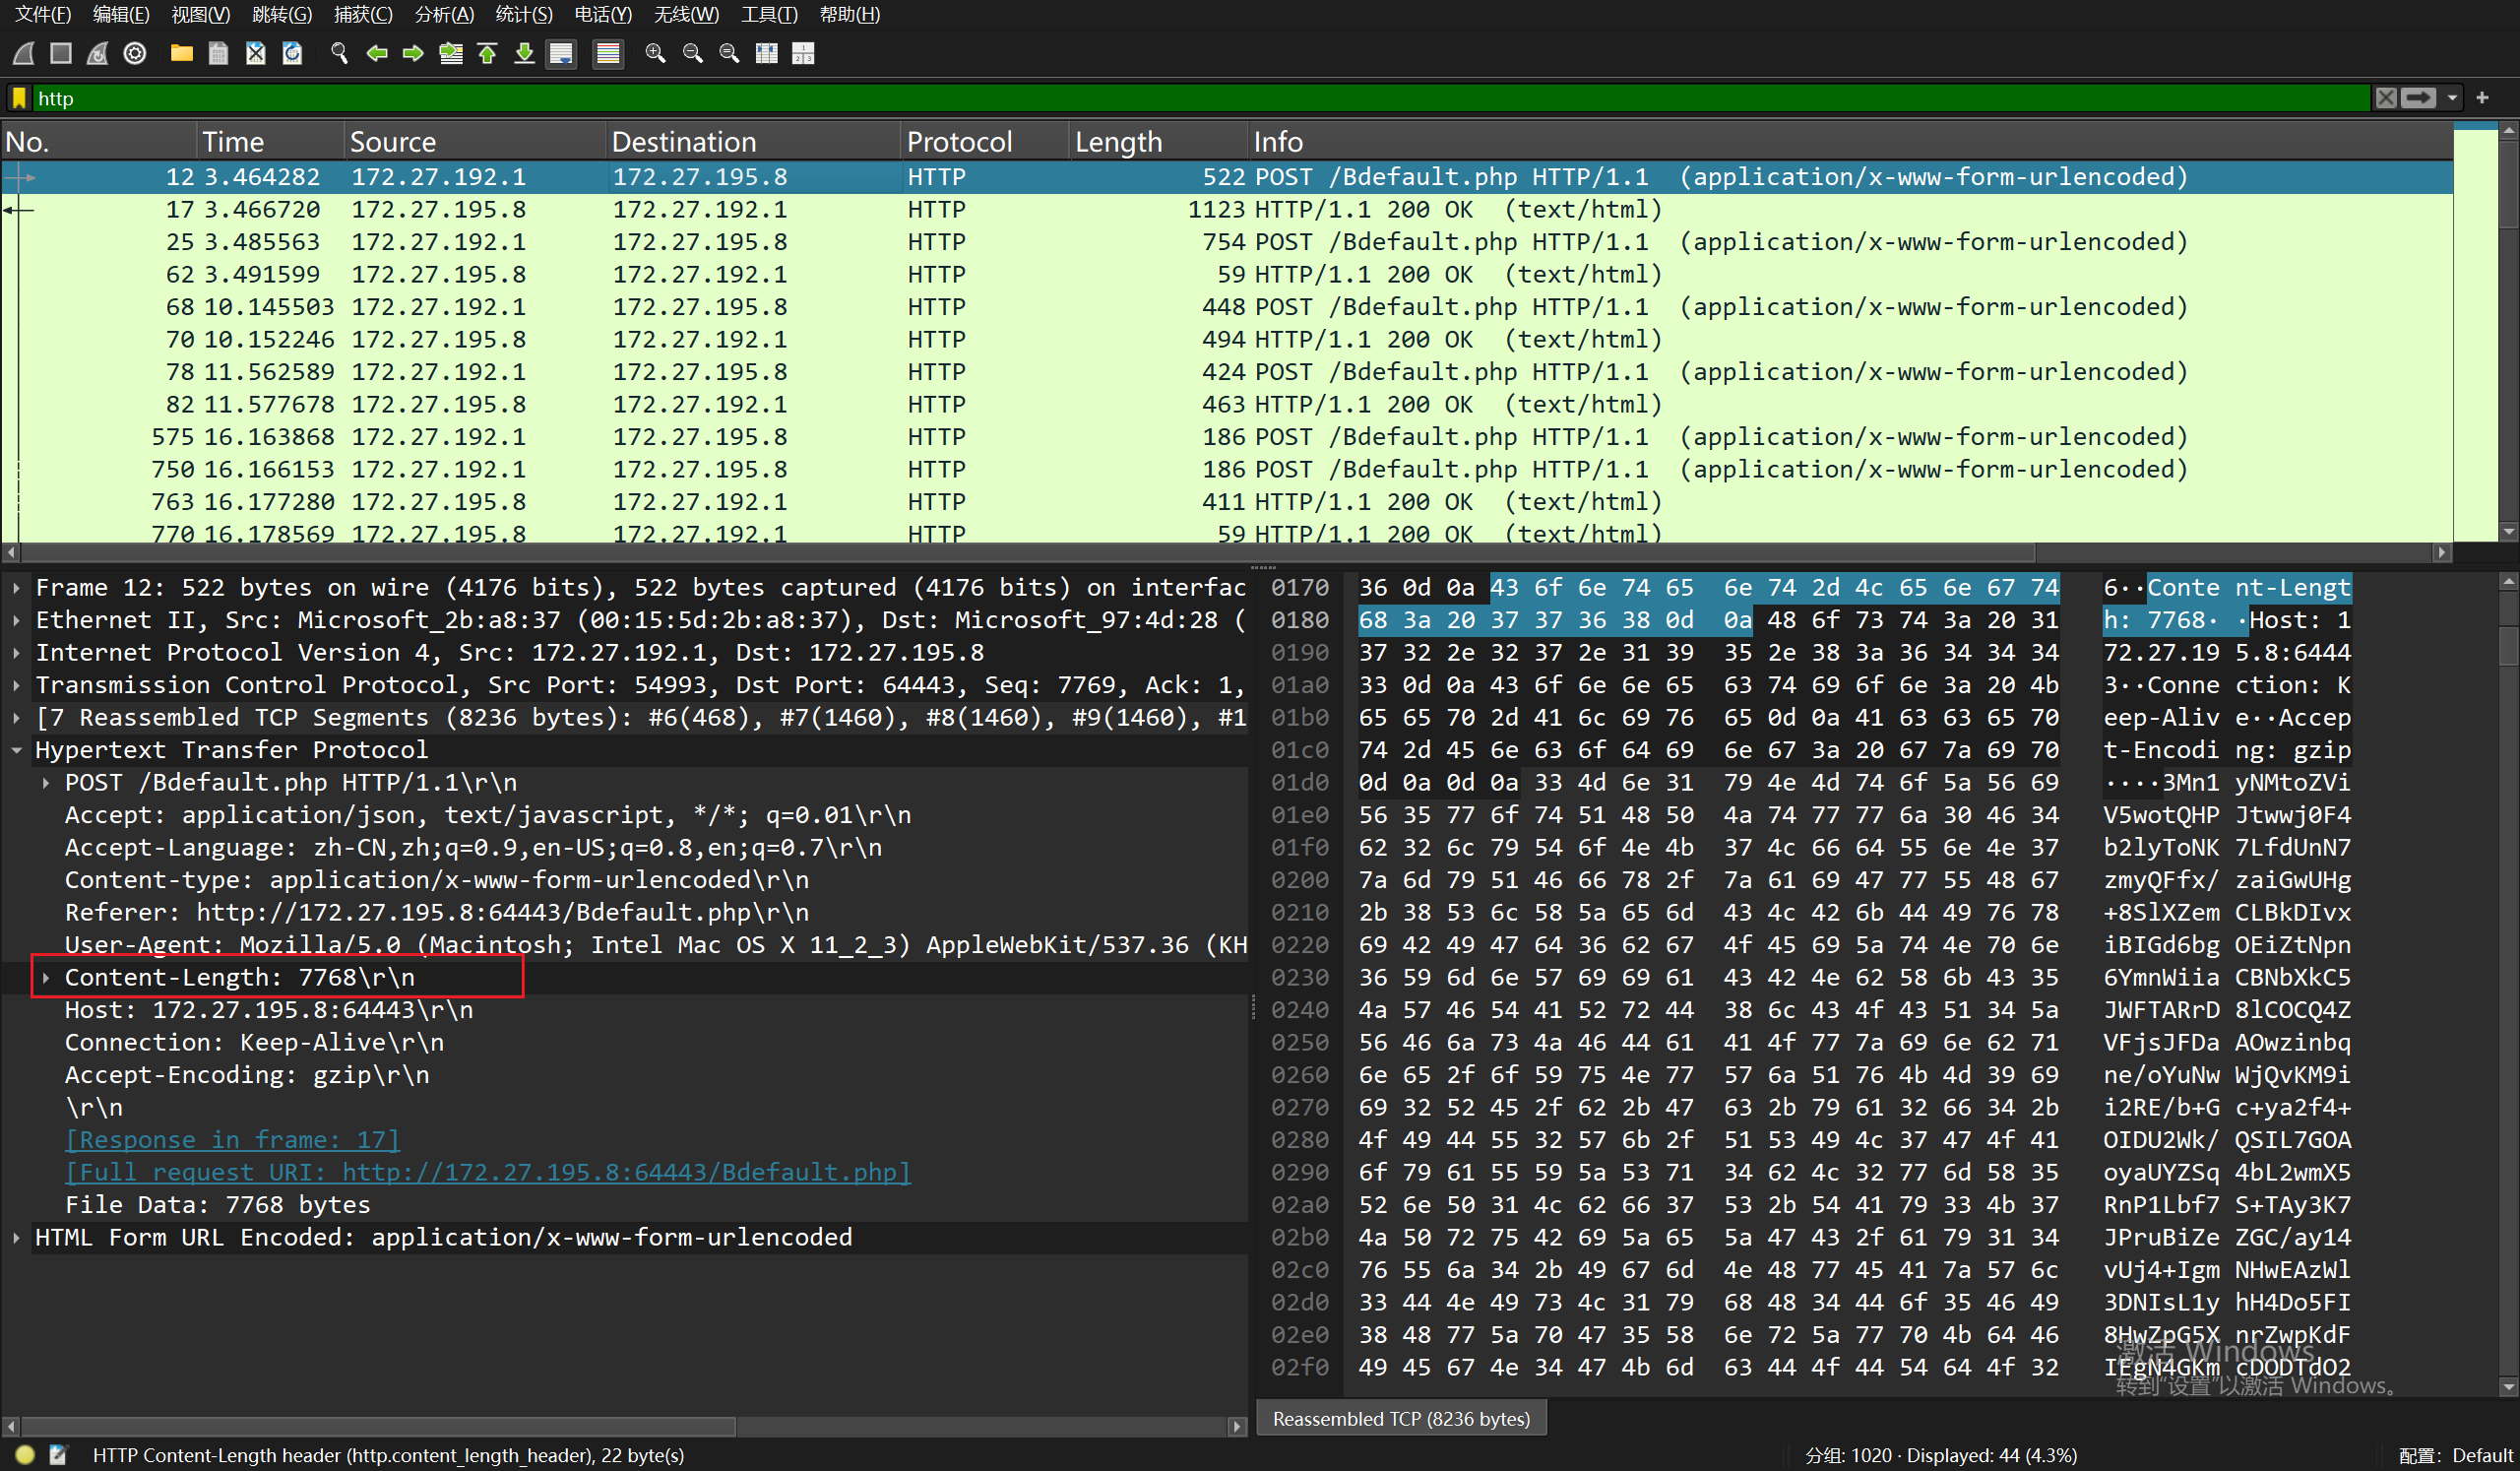Image resolution: width=2520 pixels, height=1471 pixels.
Task: Open the 分析(A) menu
Action: click(443, 14)
